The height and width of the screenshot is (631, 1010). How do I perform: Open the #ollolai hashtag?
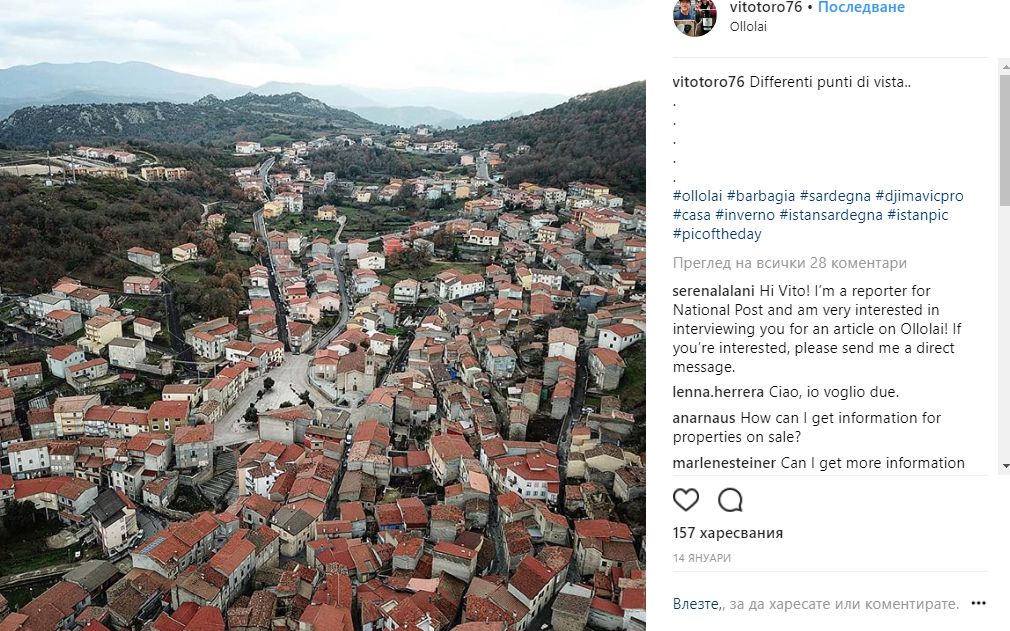[698, 196]
